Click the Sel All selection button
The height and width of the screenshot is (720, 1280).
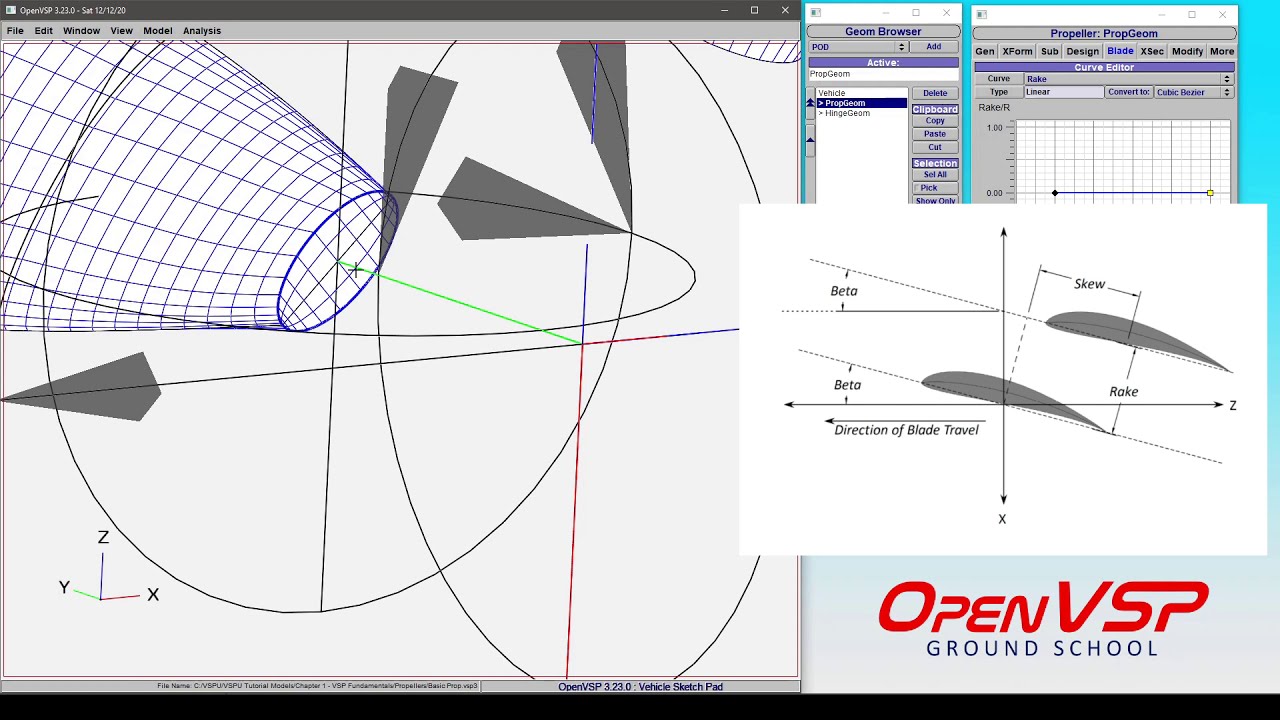point(935,175)
